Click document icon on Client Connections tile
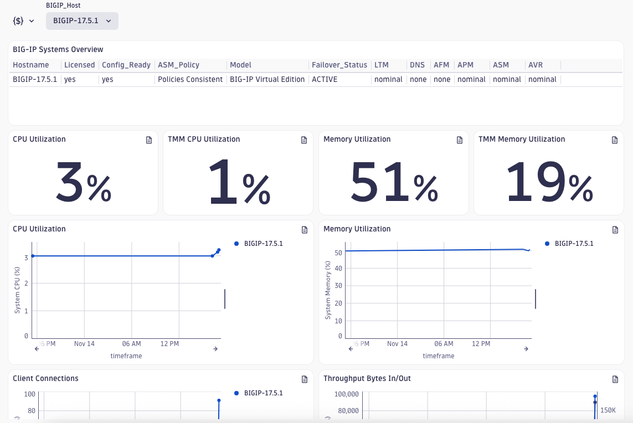 pyautogui.click(x=304, y=379)
